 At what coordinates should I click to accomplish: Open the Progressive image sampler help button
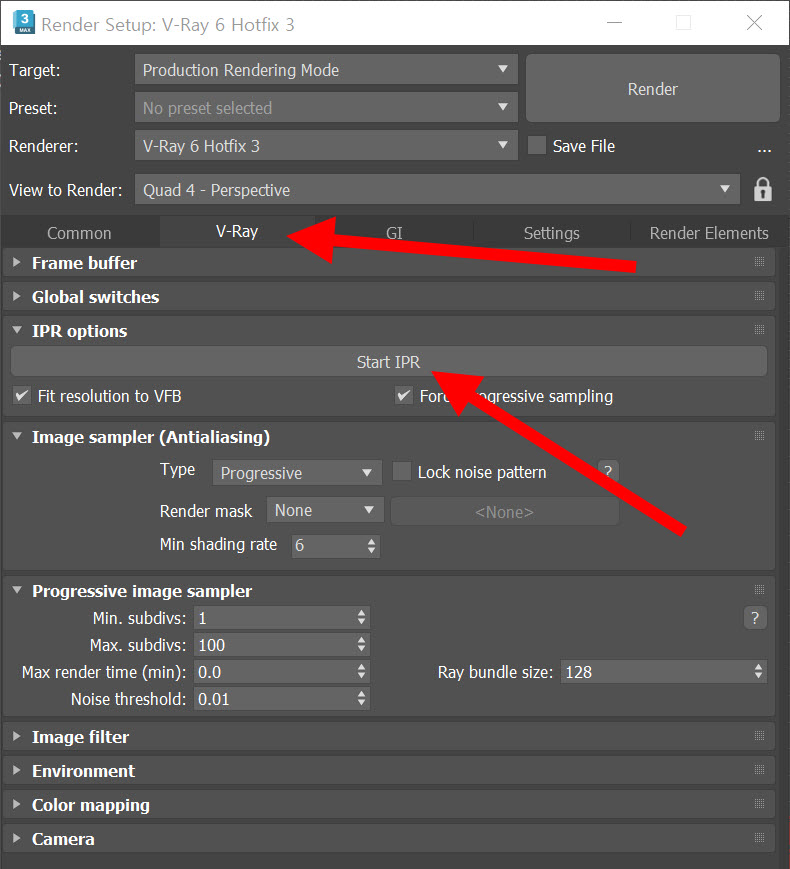(755, 617)
